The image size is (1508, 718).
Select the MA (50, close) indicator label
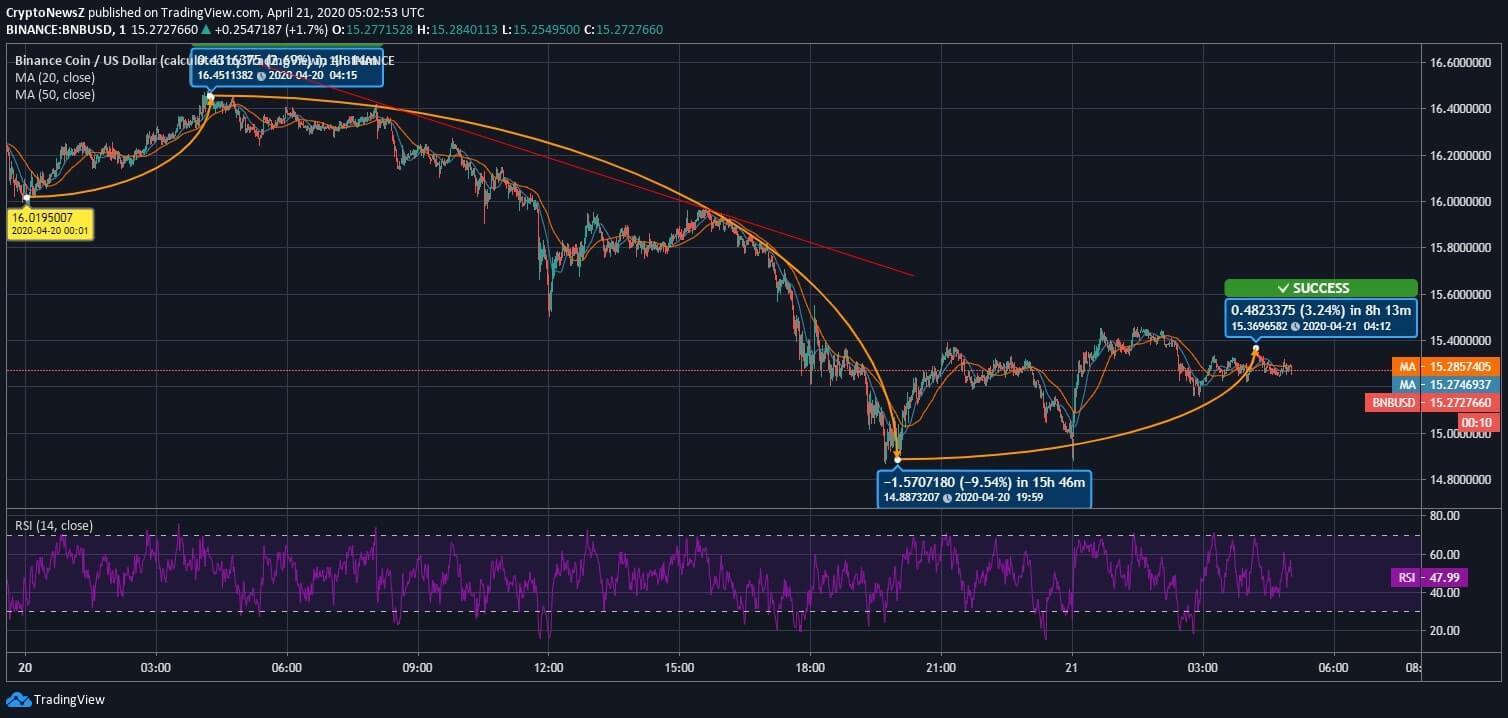coord(56,95)
